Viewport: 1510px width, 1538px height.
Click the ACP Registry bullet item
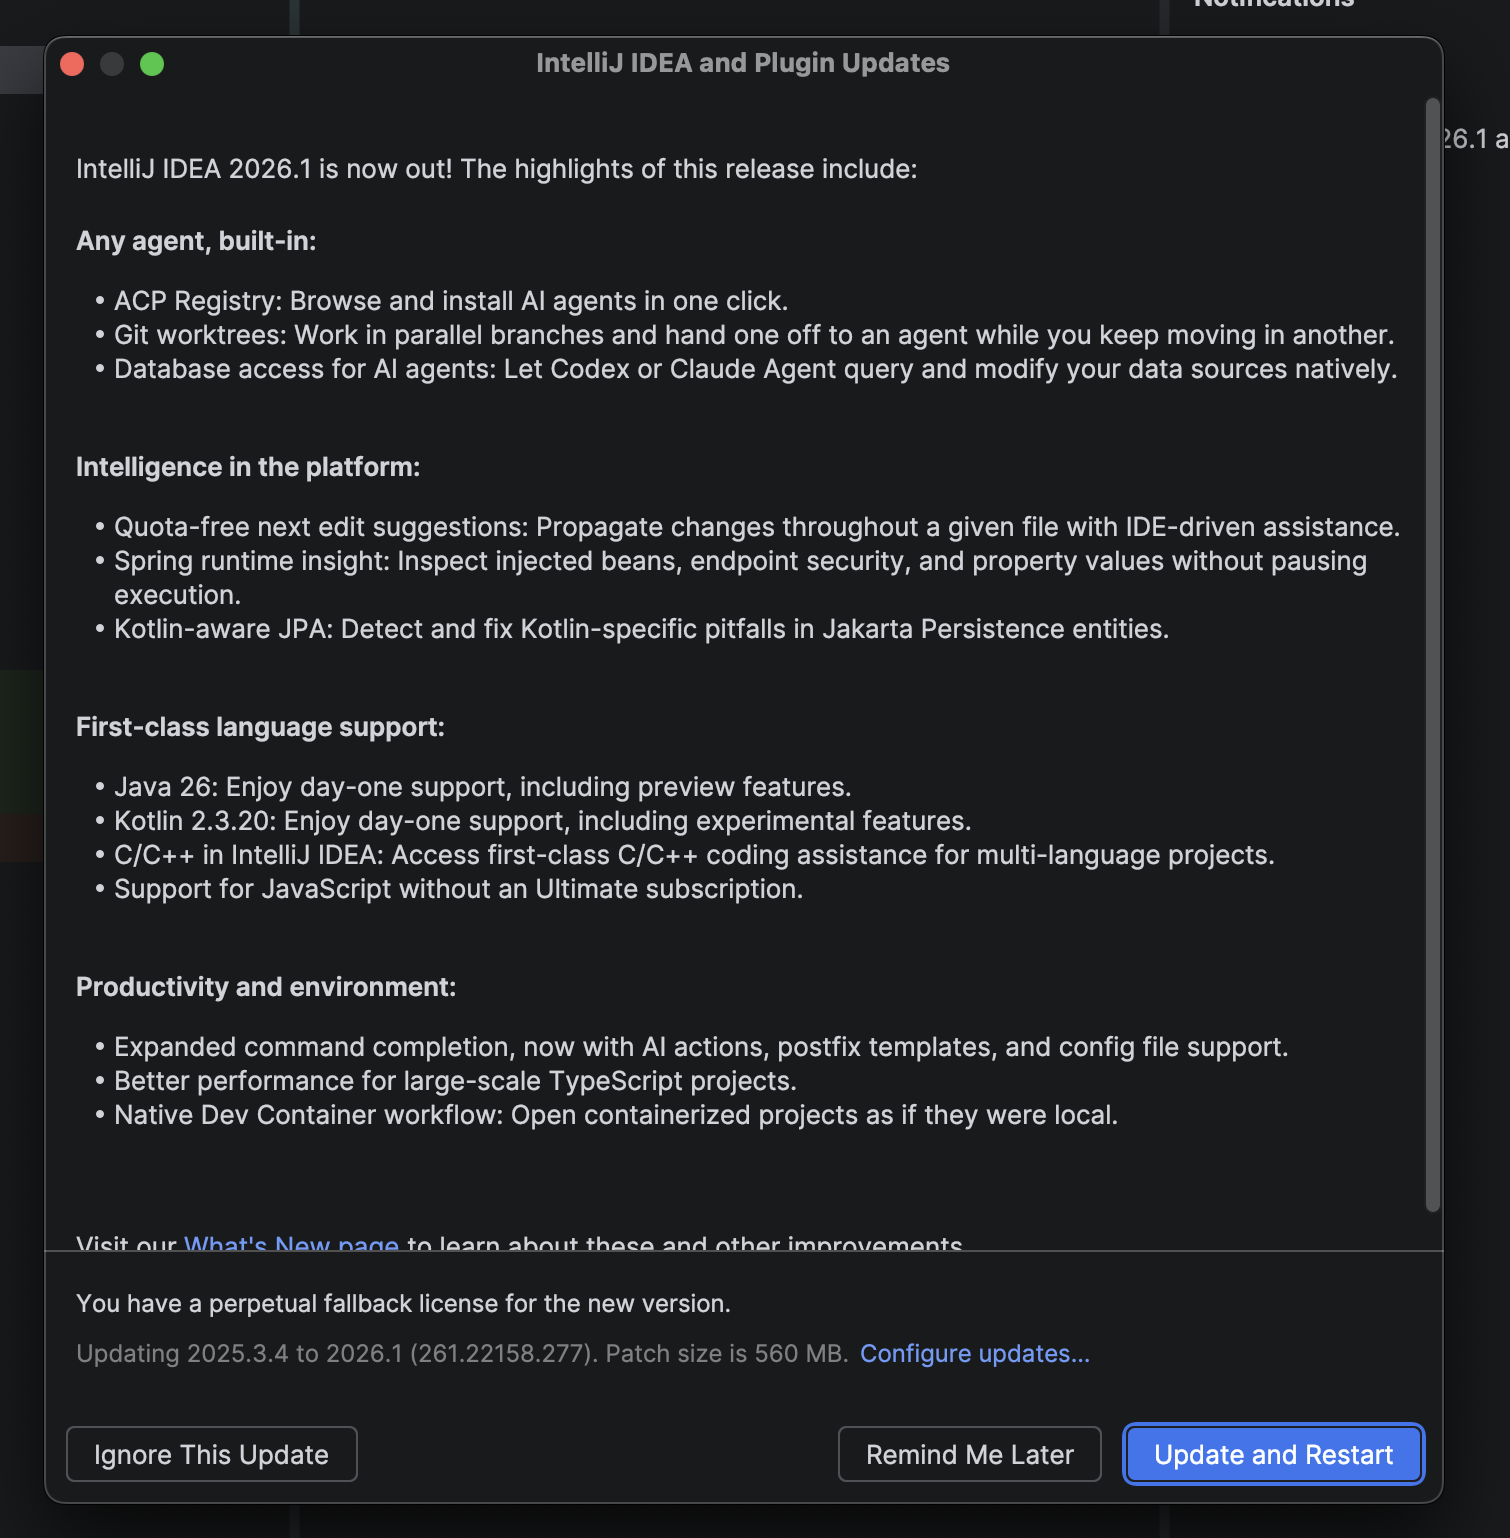[x=451, y=300]
